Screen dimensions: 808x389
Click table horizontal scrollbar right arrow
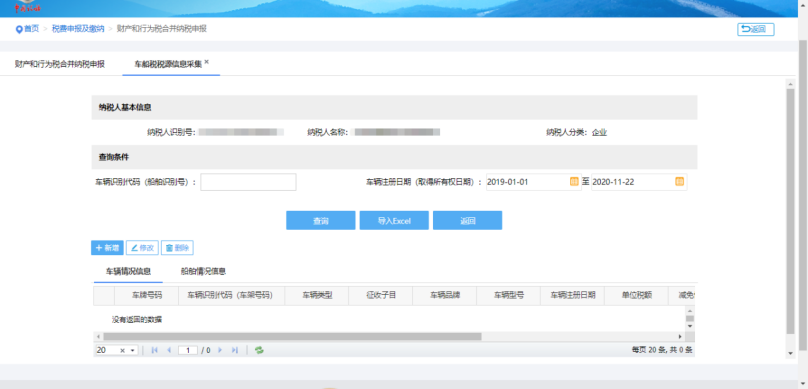click(x=680, y=336)
